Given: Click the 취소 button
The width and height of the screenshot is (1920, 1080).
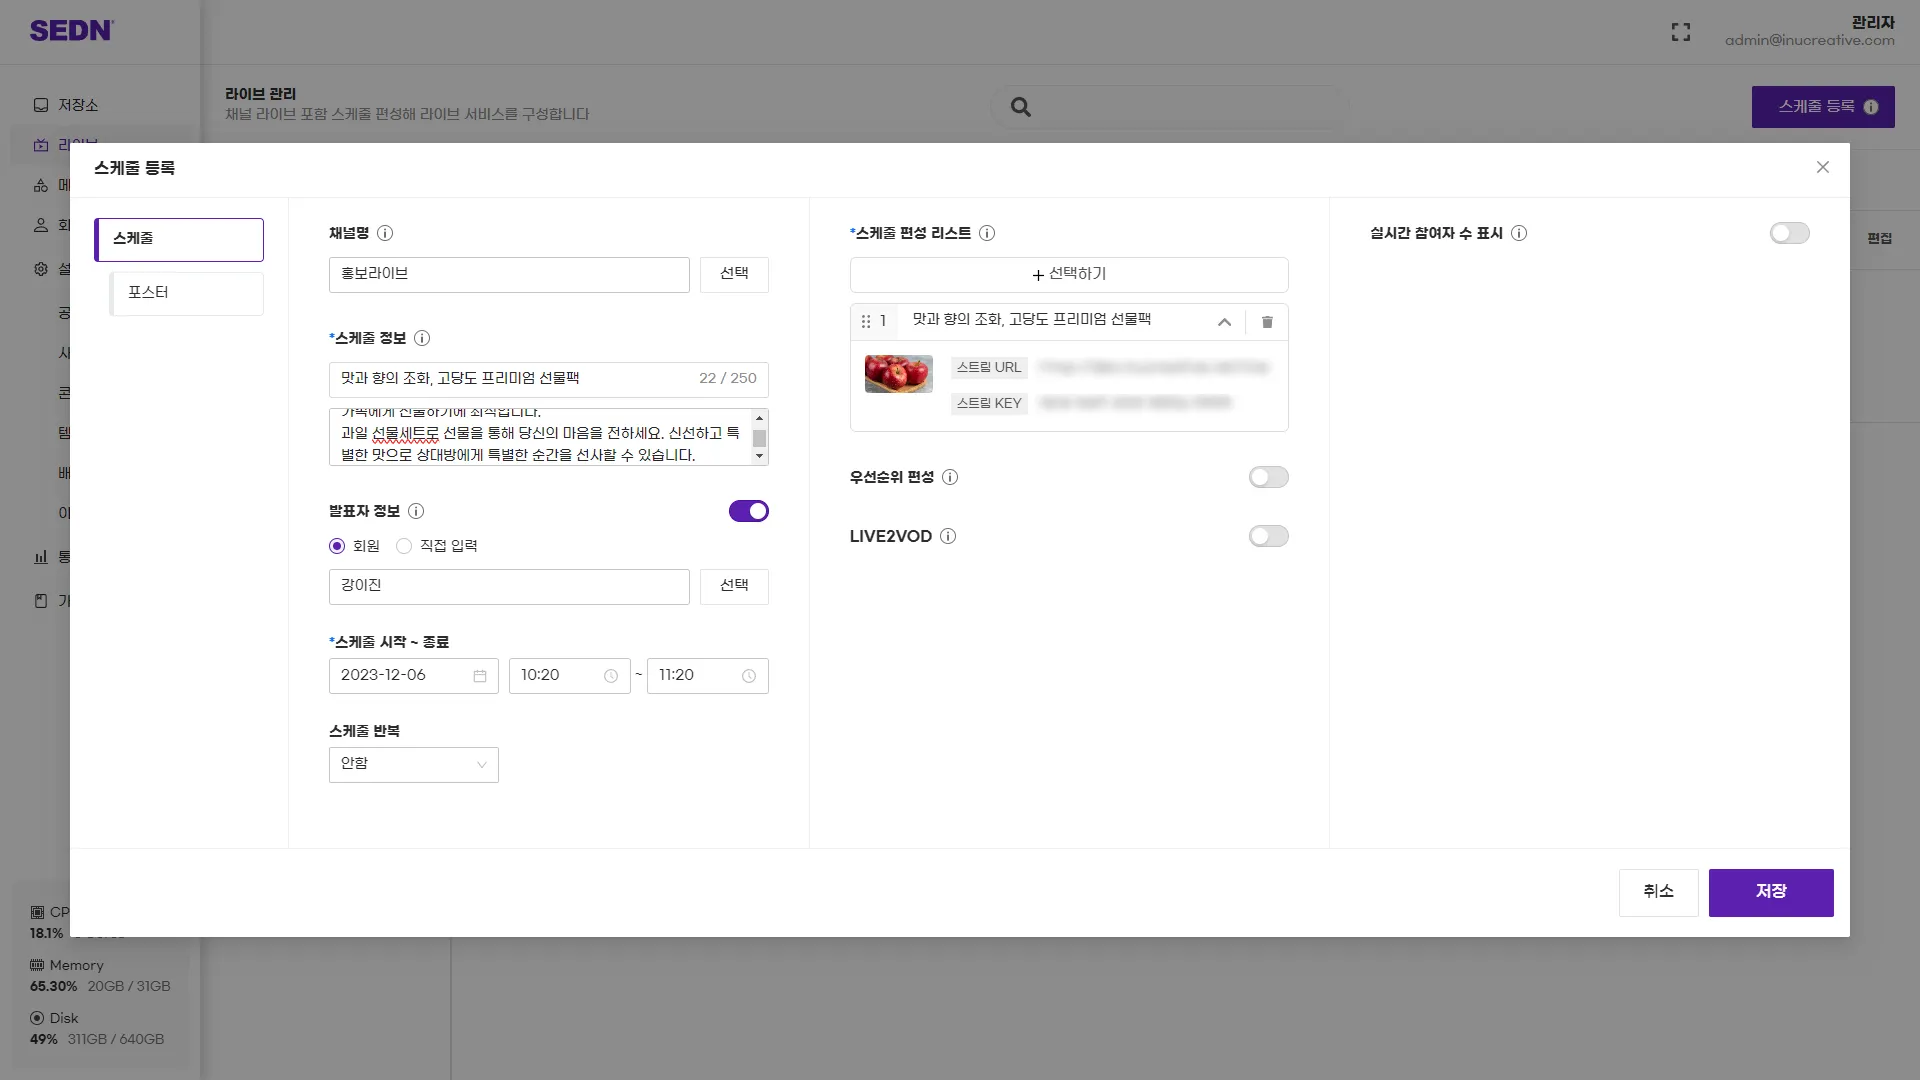Looking at the screenshot, I should (x=1658, y=892).
